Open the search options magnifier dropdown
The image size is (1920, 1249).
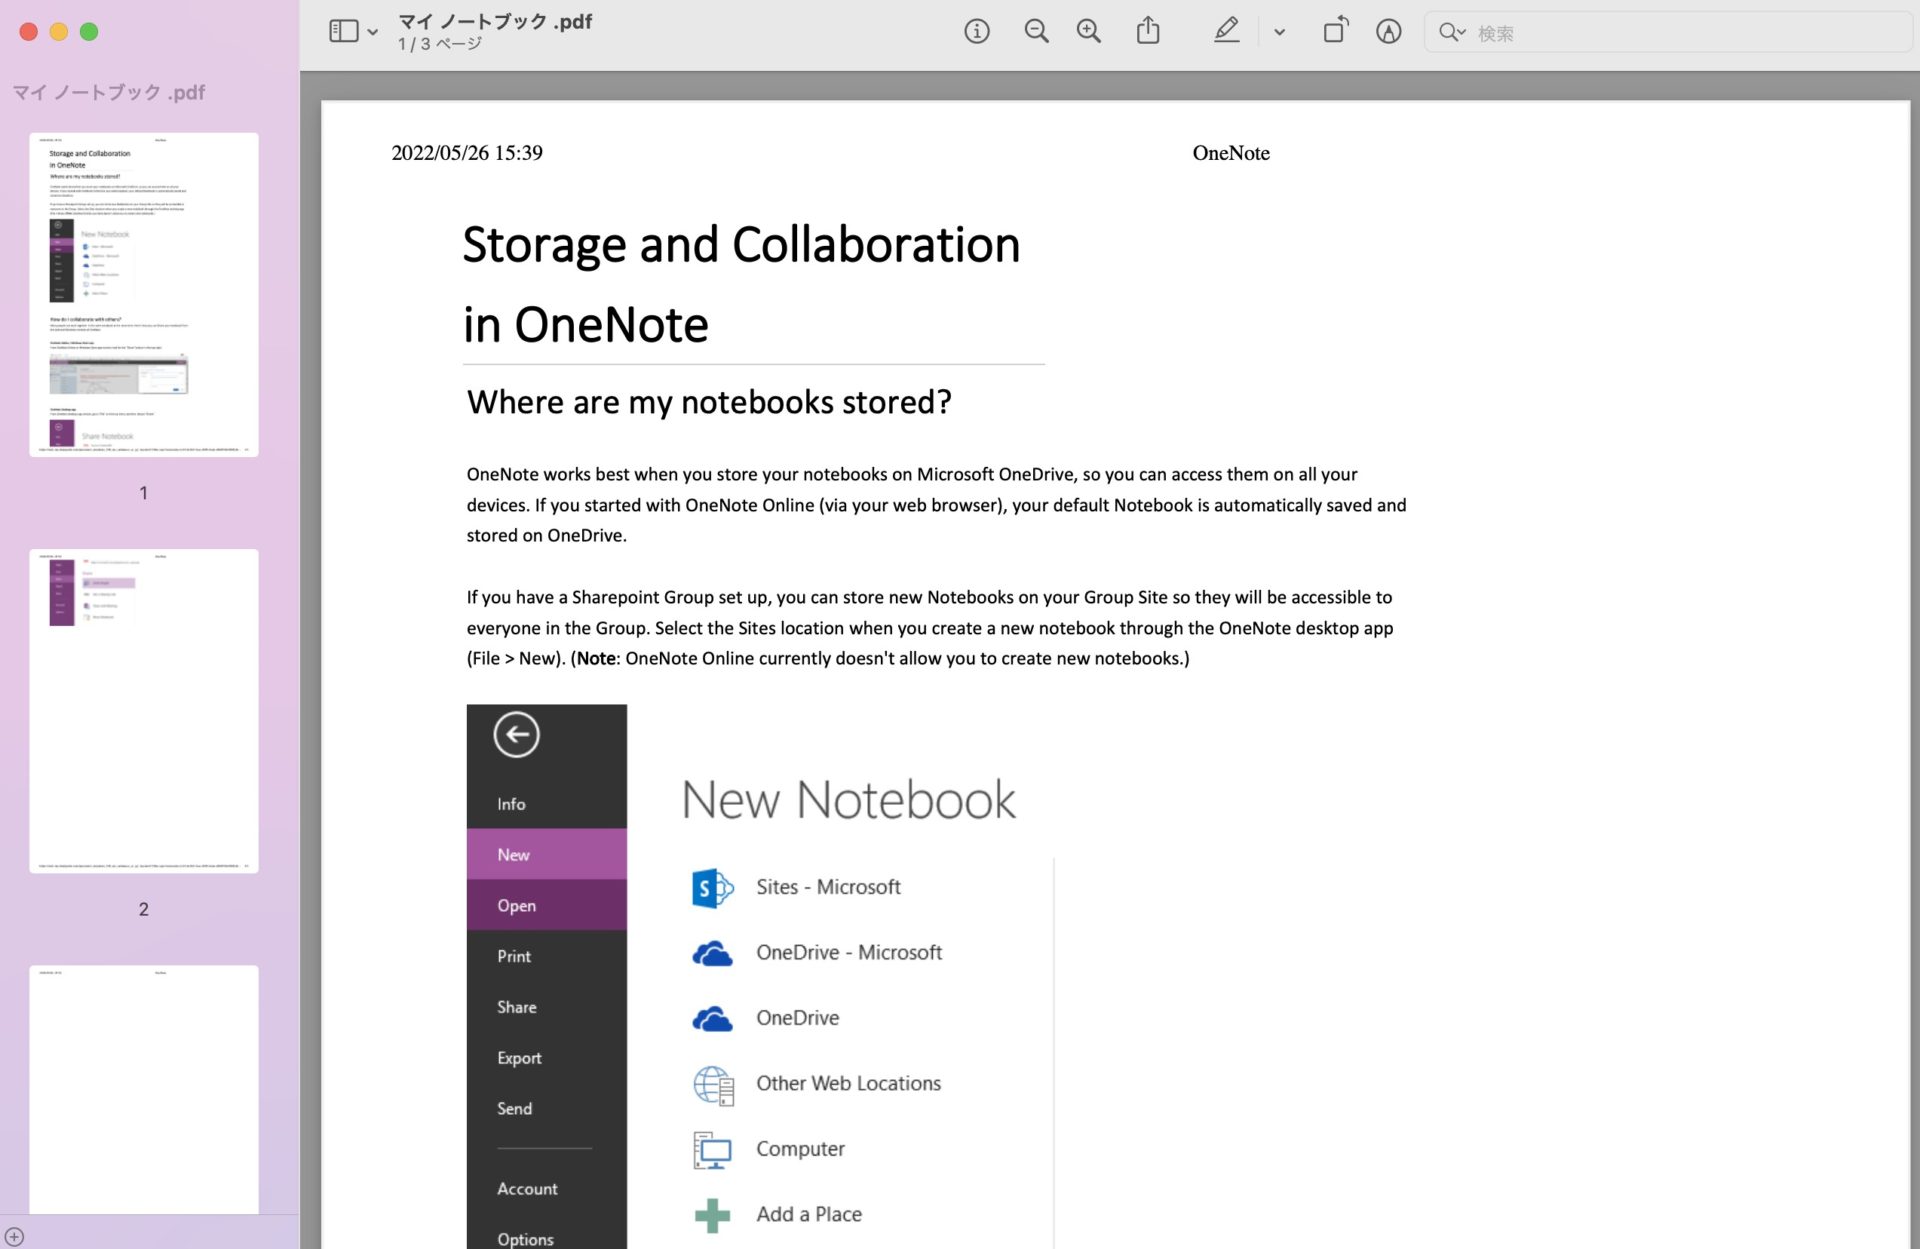1452,32
